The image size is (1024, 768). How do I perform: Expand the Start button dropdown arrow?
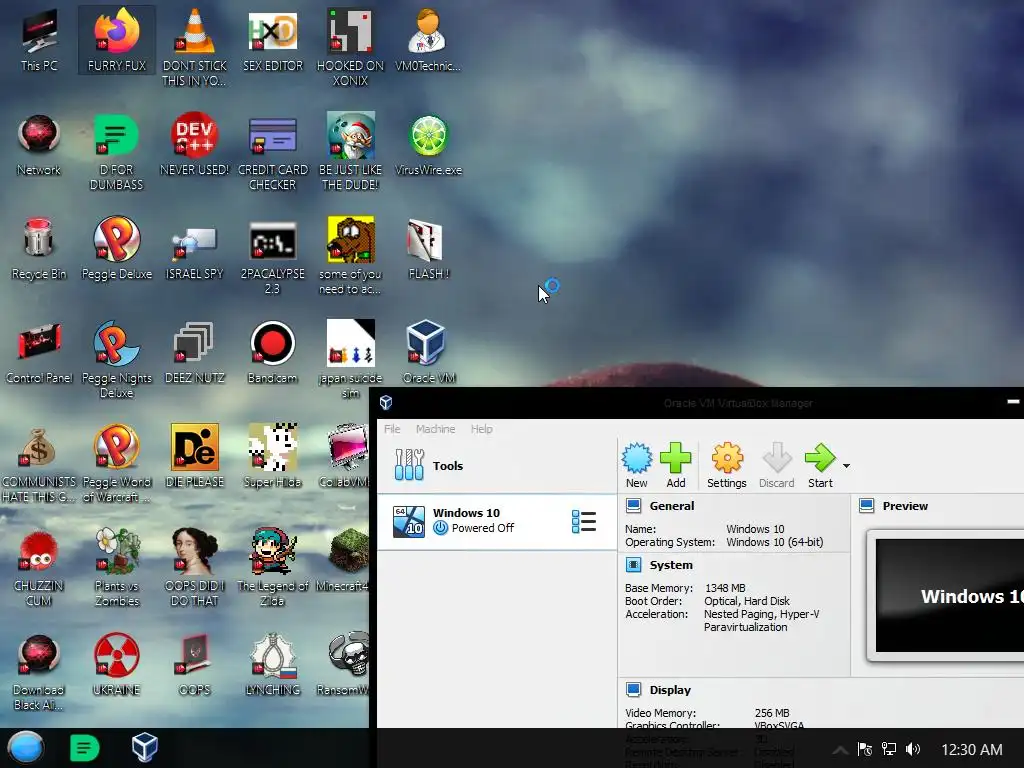coord(846,466)
